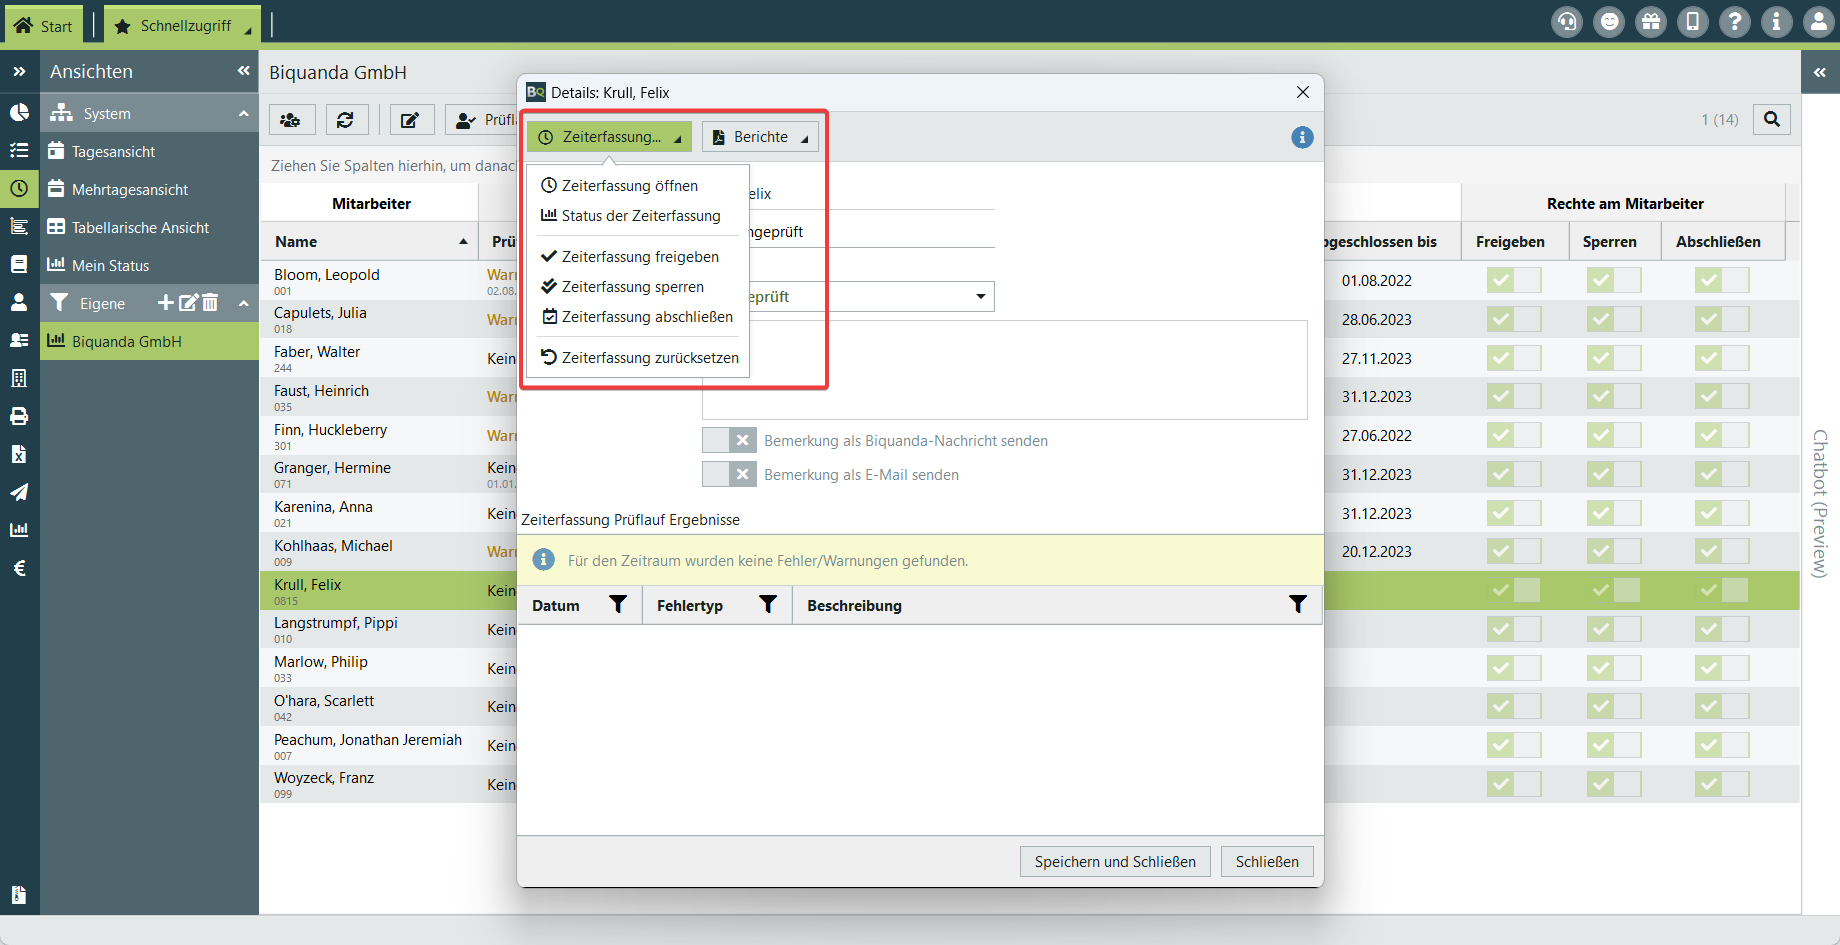Click the Schließen button
Viewport: 1840px width, 945px height.
point(1267,862)
